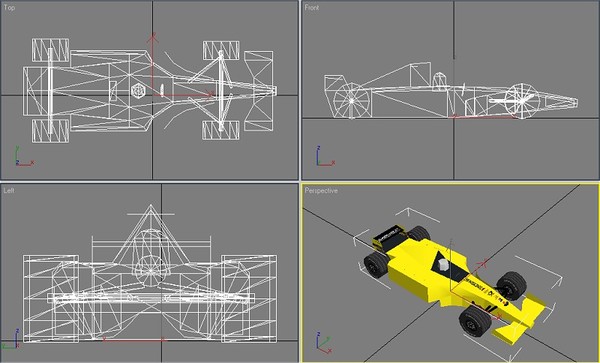Click the Front viewport label

[311, 7]
